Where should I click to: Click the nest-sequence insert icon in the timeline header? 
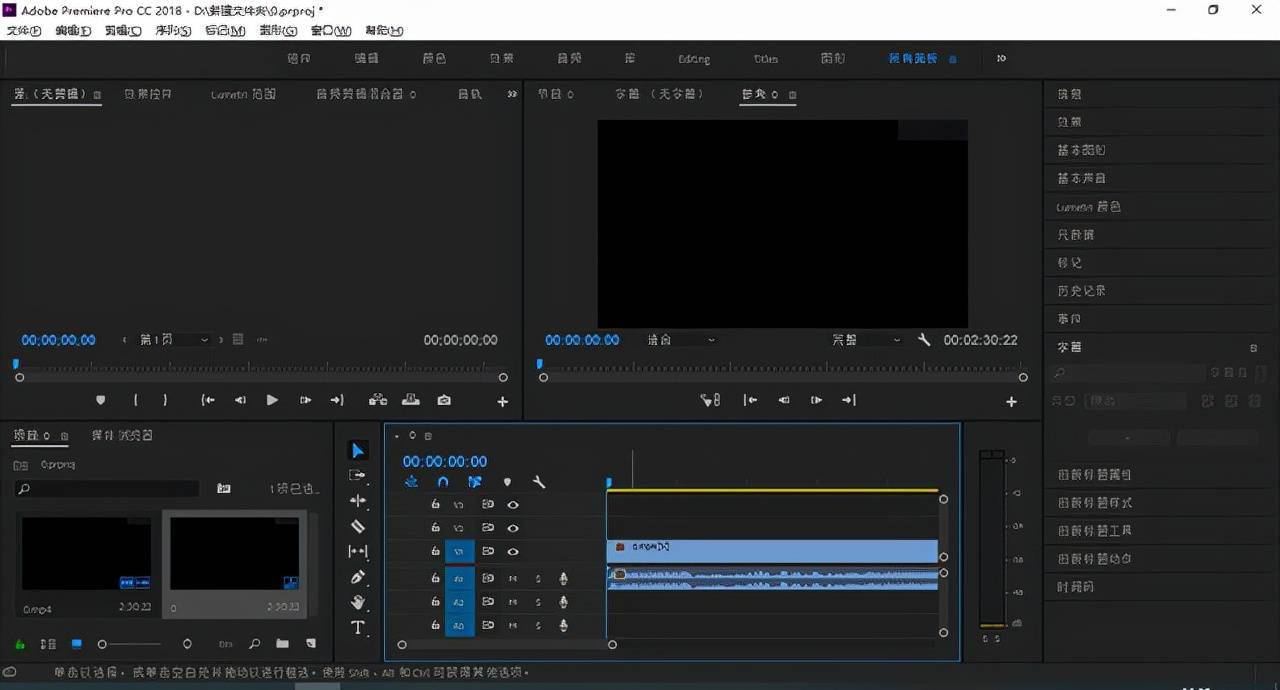pyautogui.click(x=411, y=482)
